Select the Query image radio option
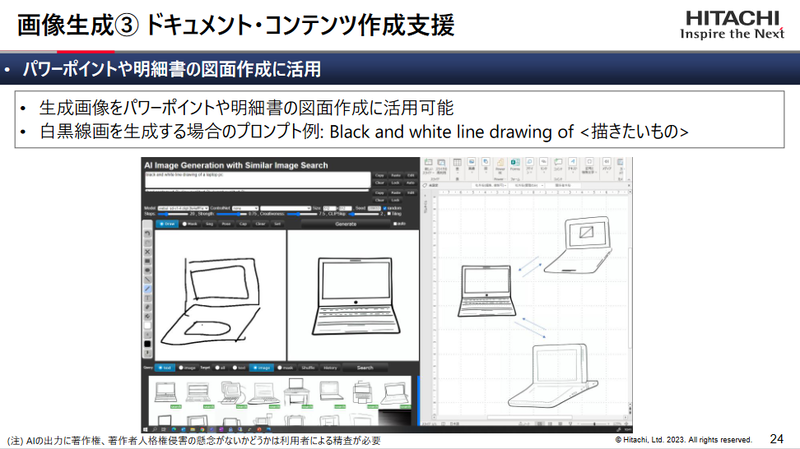Viewport: 800px width, 449px height. point(187,368)
